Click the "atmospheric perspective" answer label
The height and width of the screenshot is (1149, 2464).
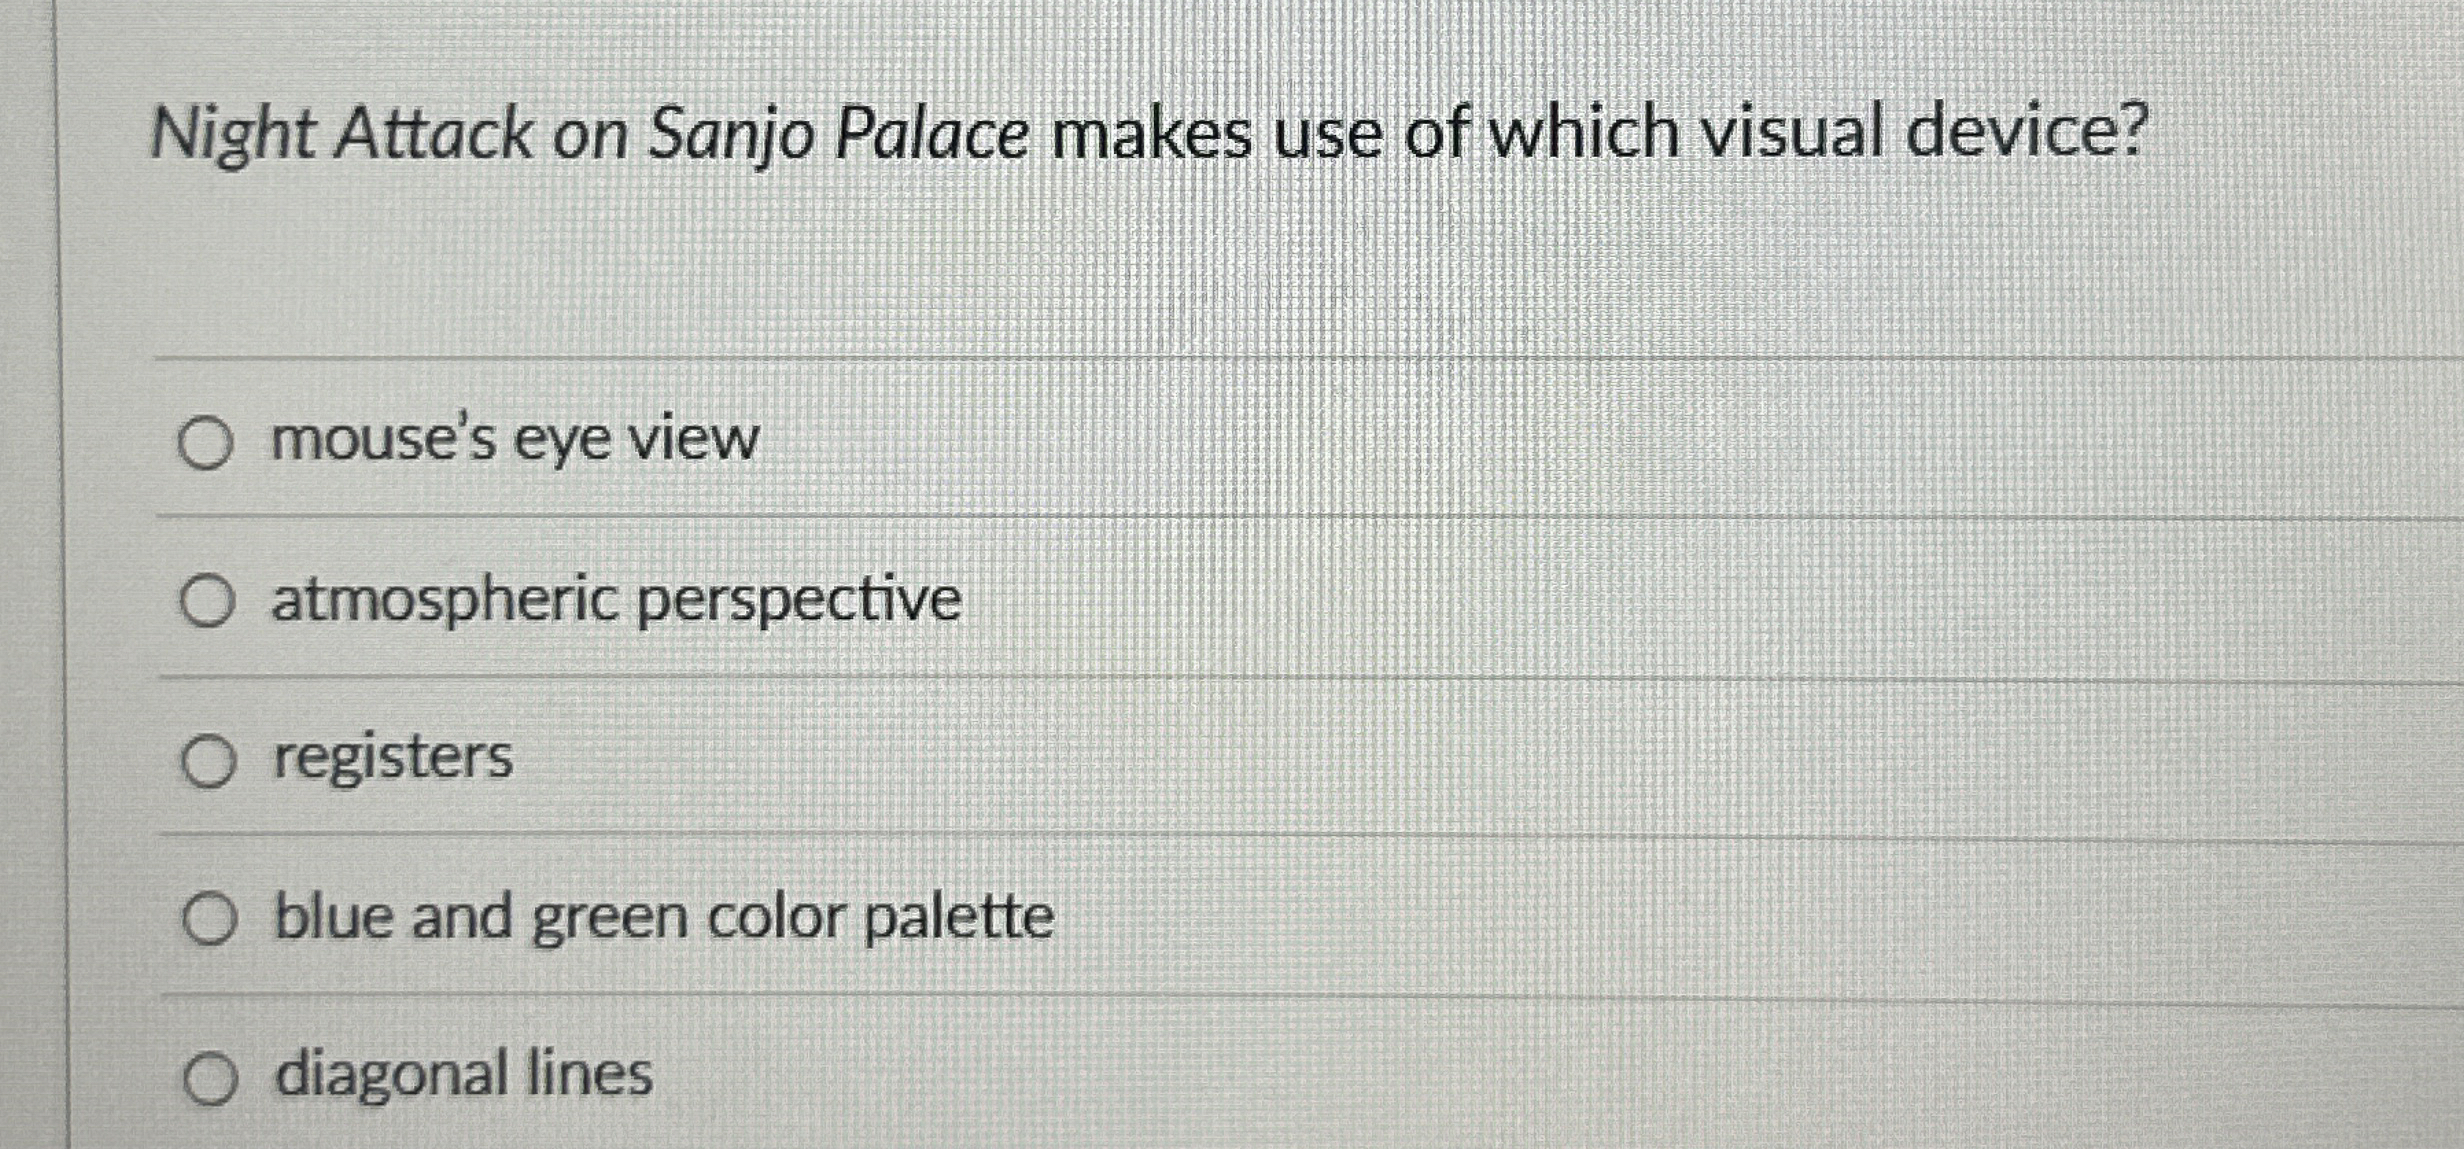click(x=616, y=599)
